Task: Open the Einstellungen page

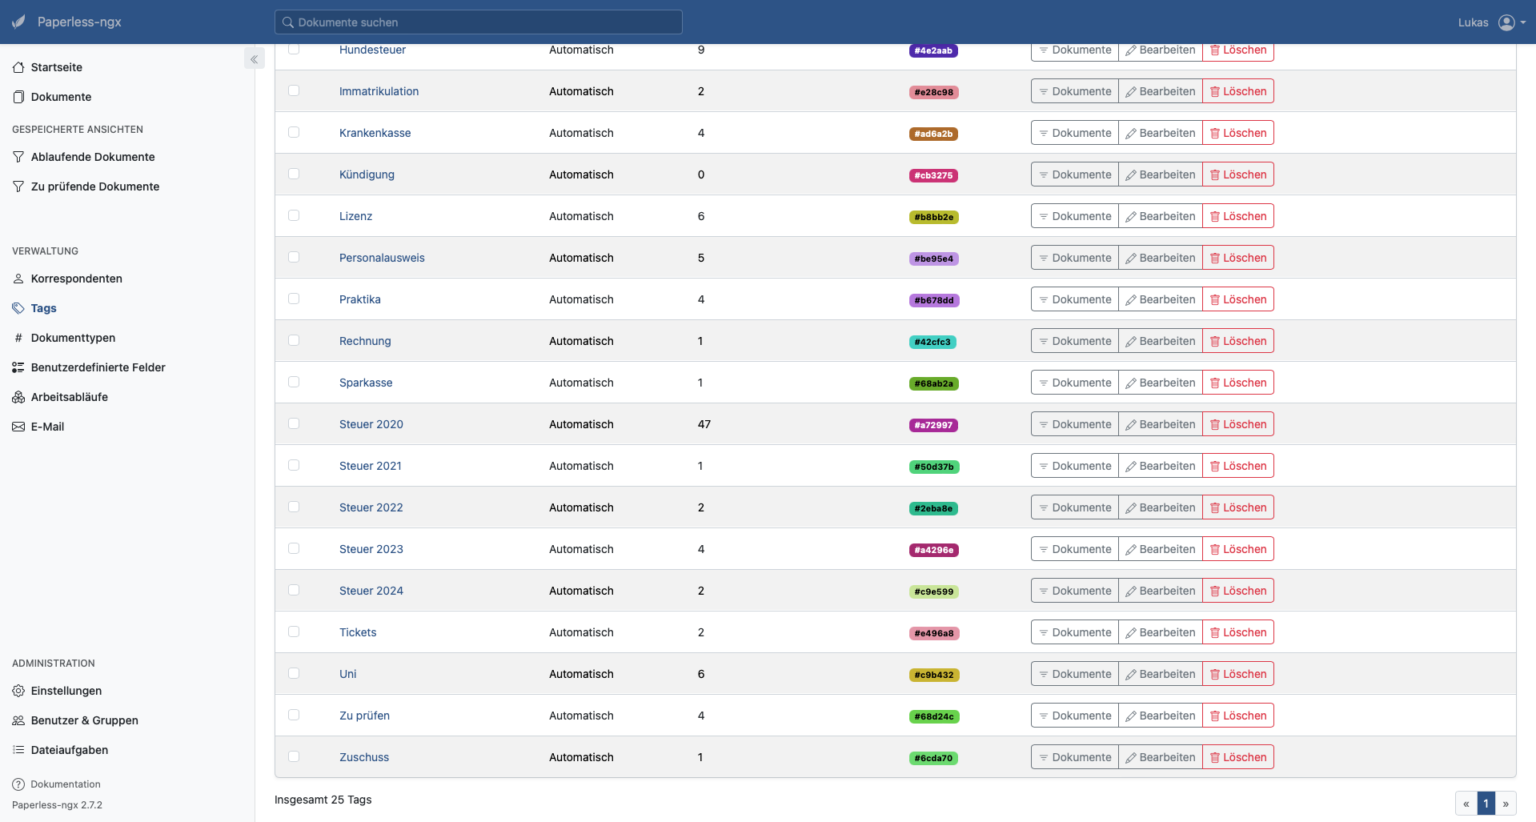Action: (x=65, y=690)
